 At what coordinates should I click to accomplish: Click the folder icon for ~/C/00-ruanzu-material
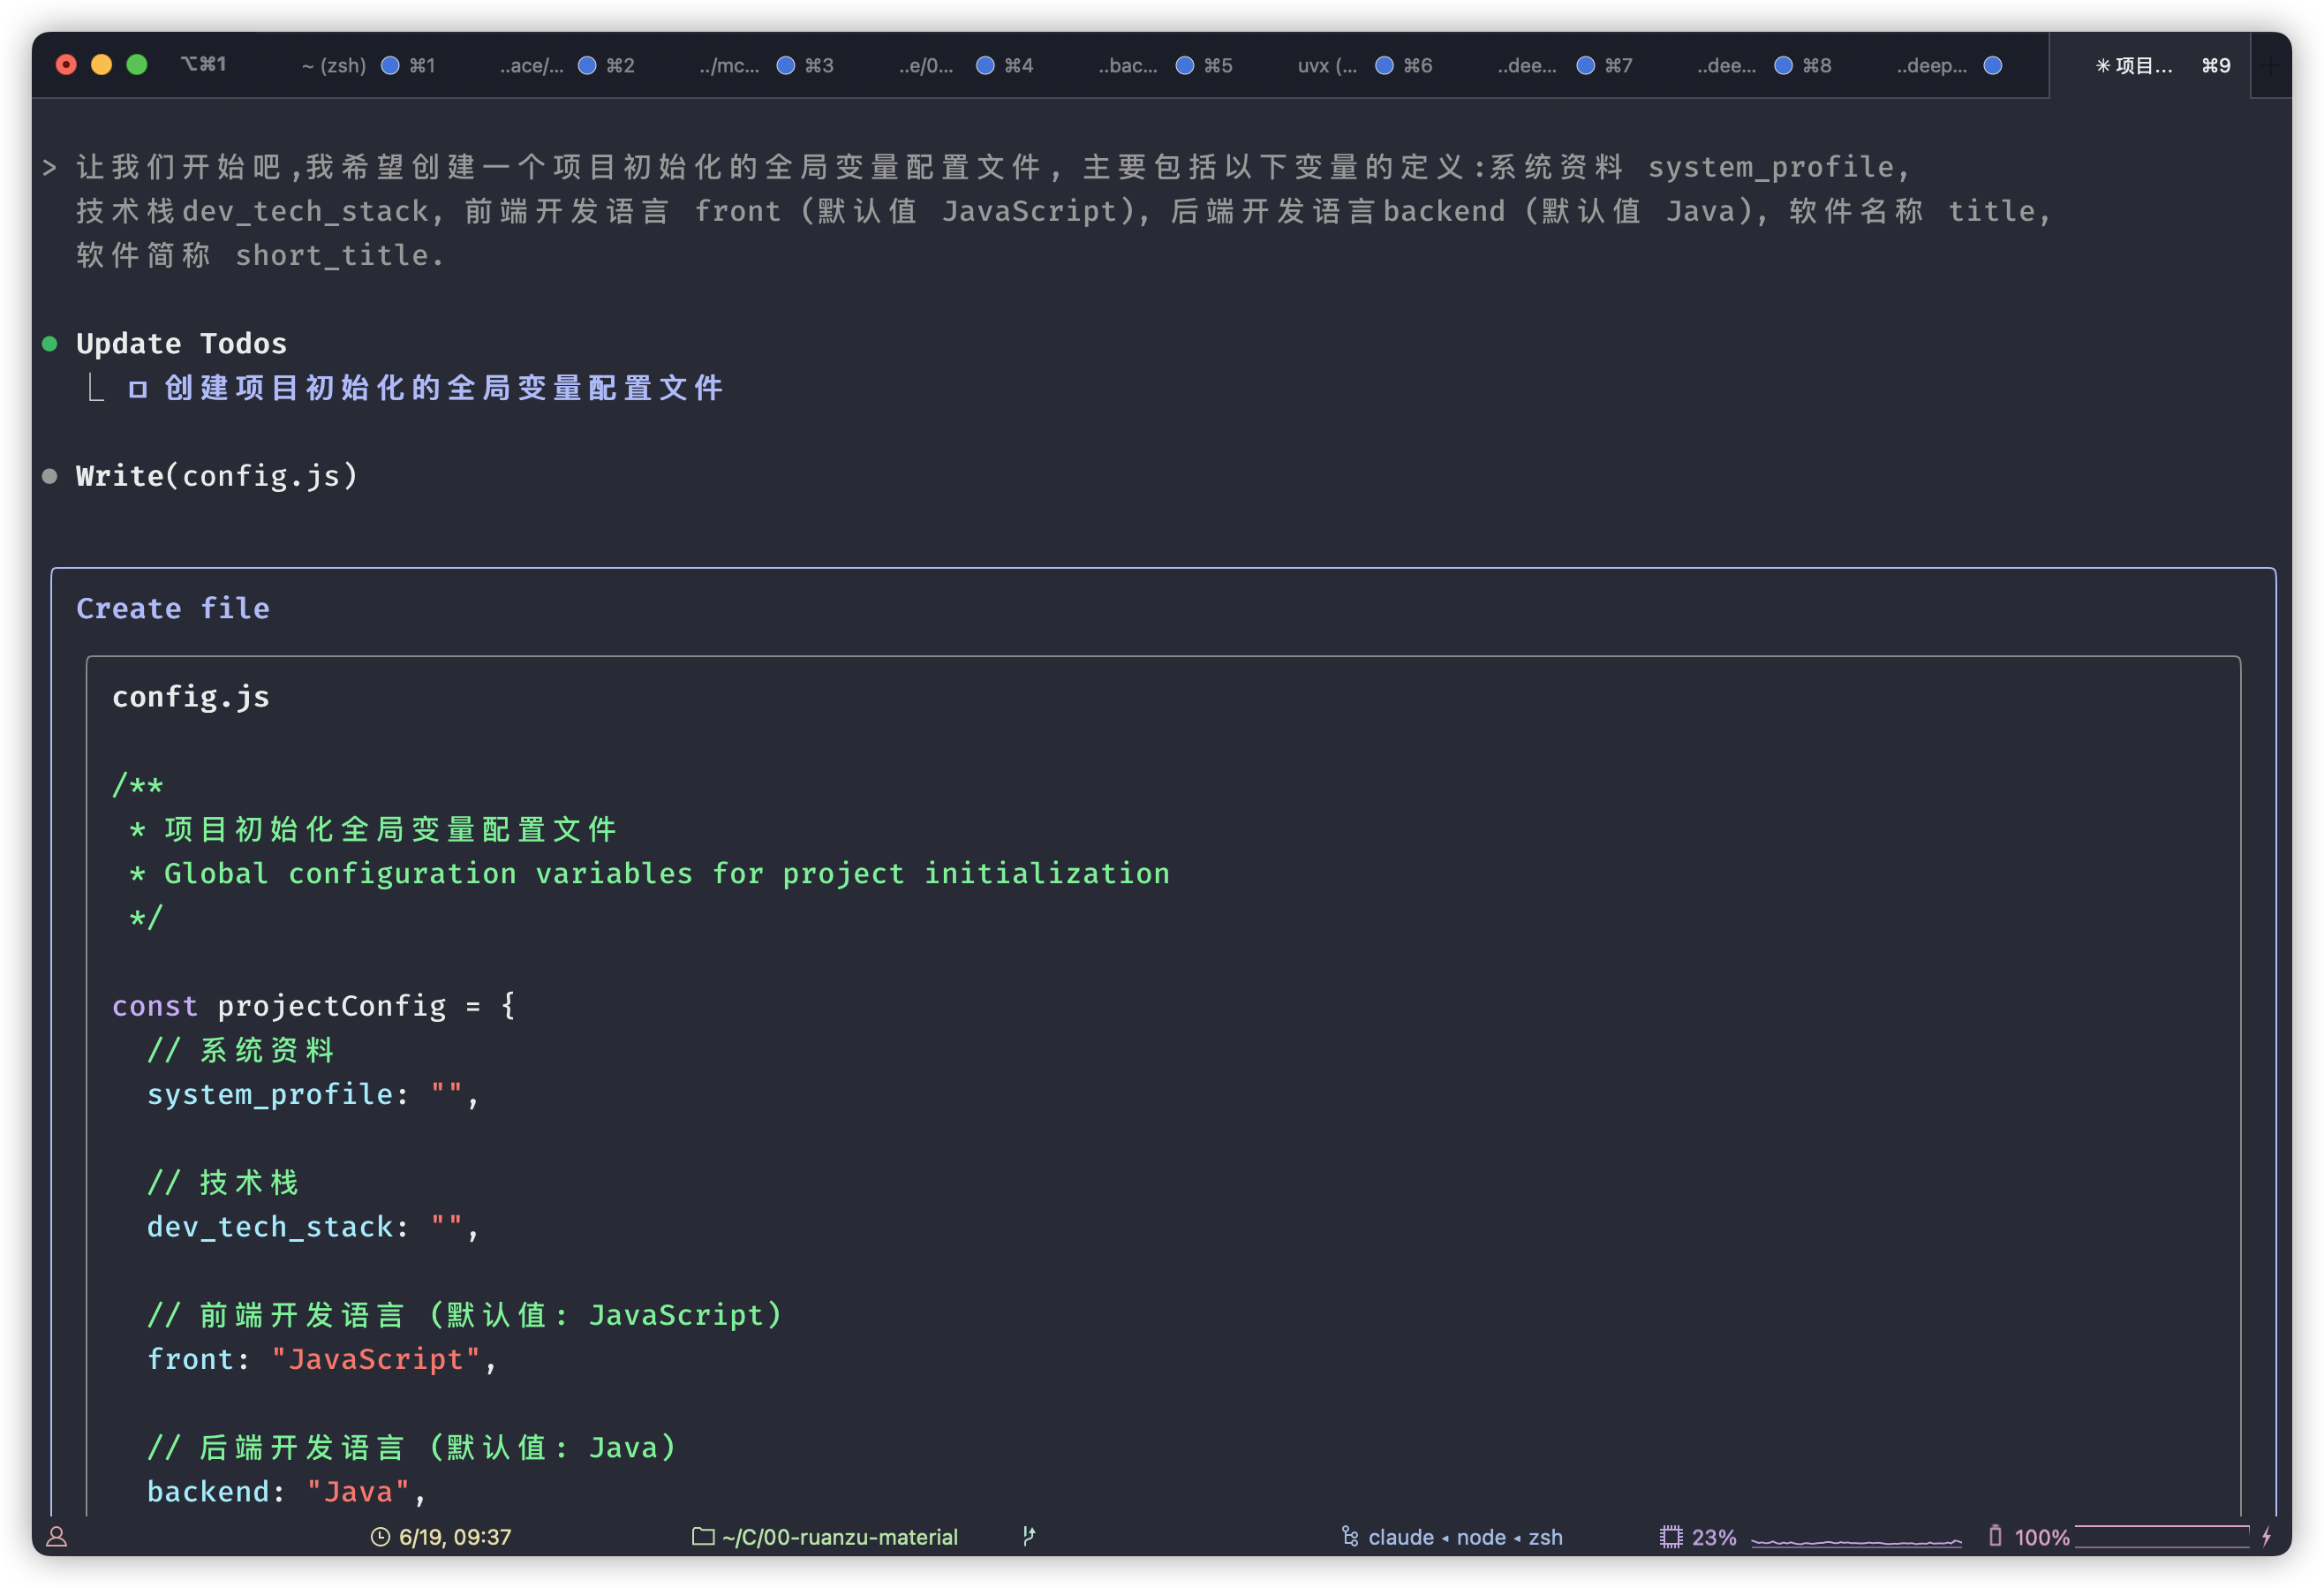tap(703, 1536)
